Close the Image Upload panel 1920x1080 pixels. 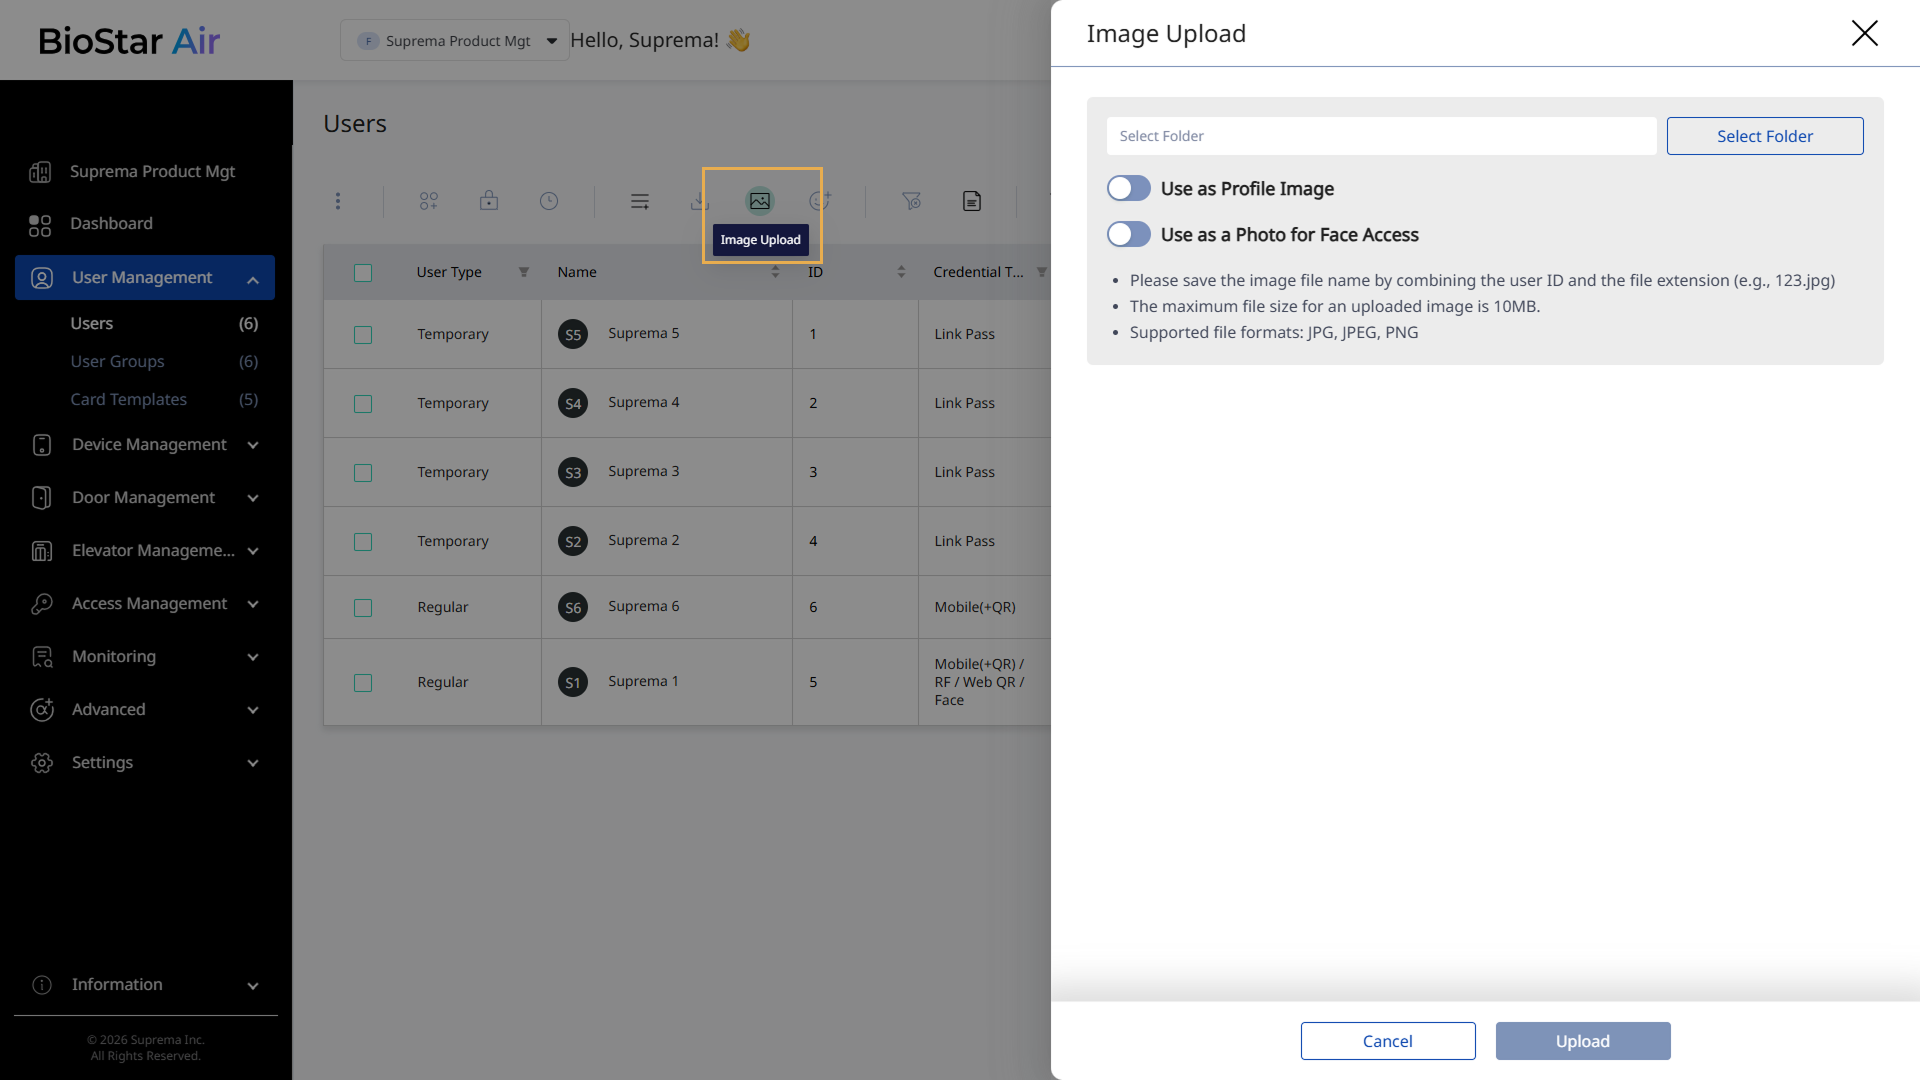[x=1864, y=33]
